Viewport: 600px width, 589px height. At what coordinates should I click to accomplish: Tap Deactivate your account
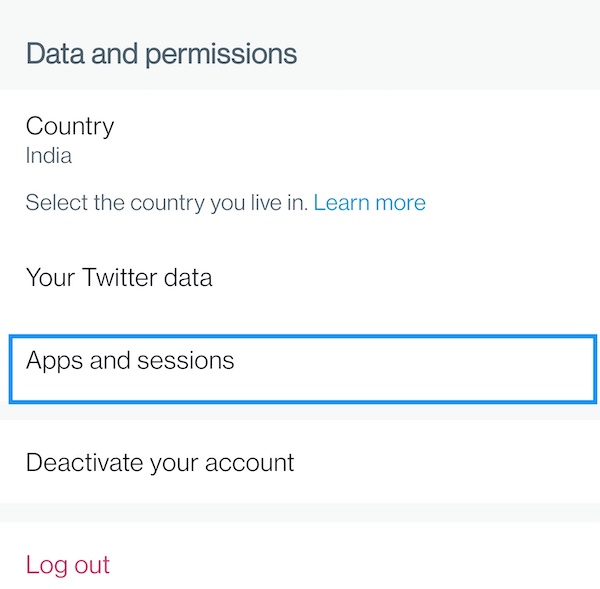point(160,463)
